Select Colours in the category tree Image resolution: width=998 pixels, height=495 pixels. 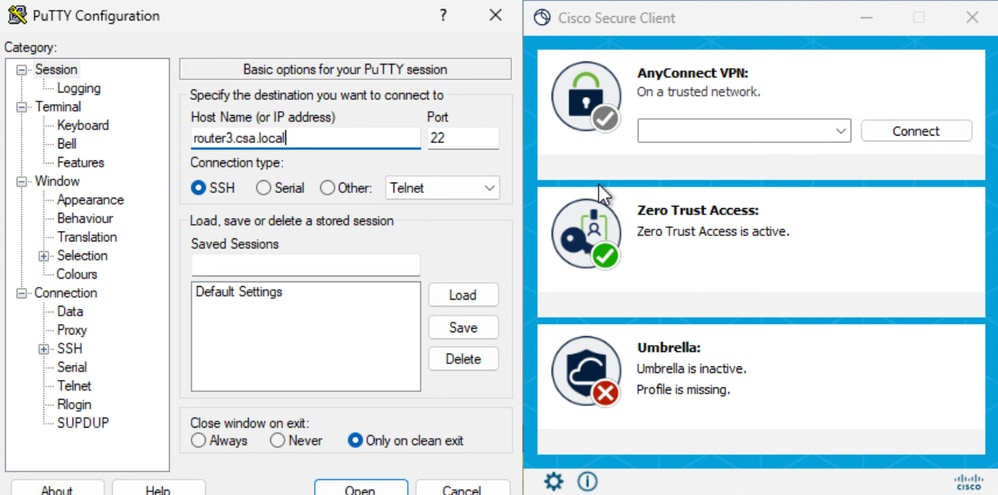tap(77, 274)
